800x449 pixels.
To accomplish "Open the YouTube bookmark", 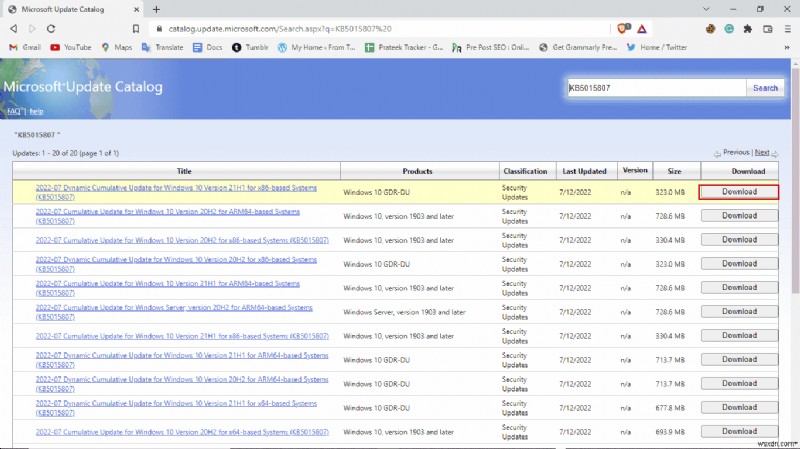I will [70, 47].
